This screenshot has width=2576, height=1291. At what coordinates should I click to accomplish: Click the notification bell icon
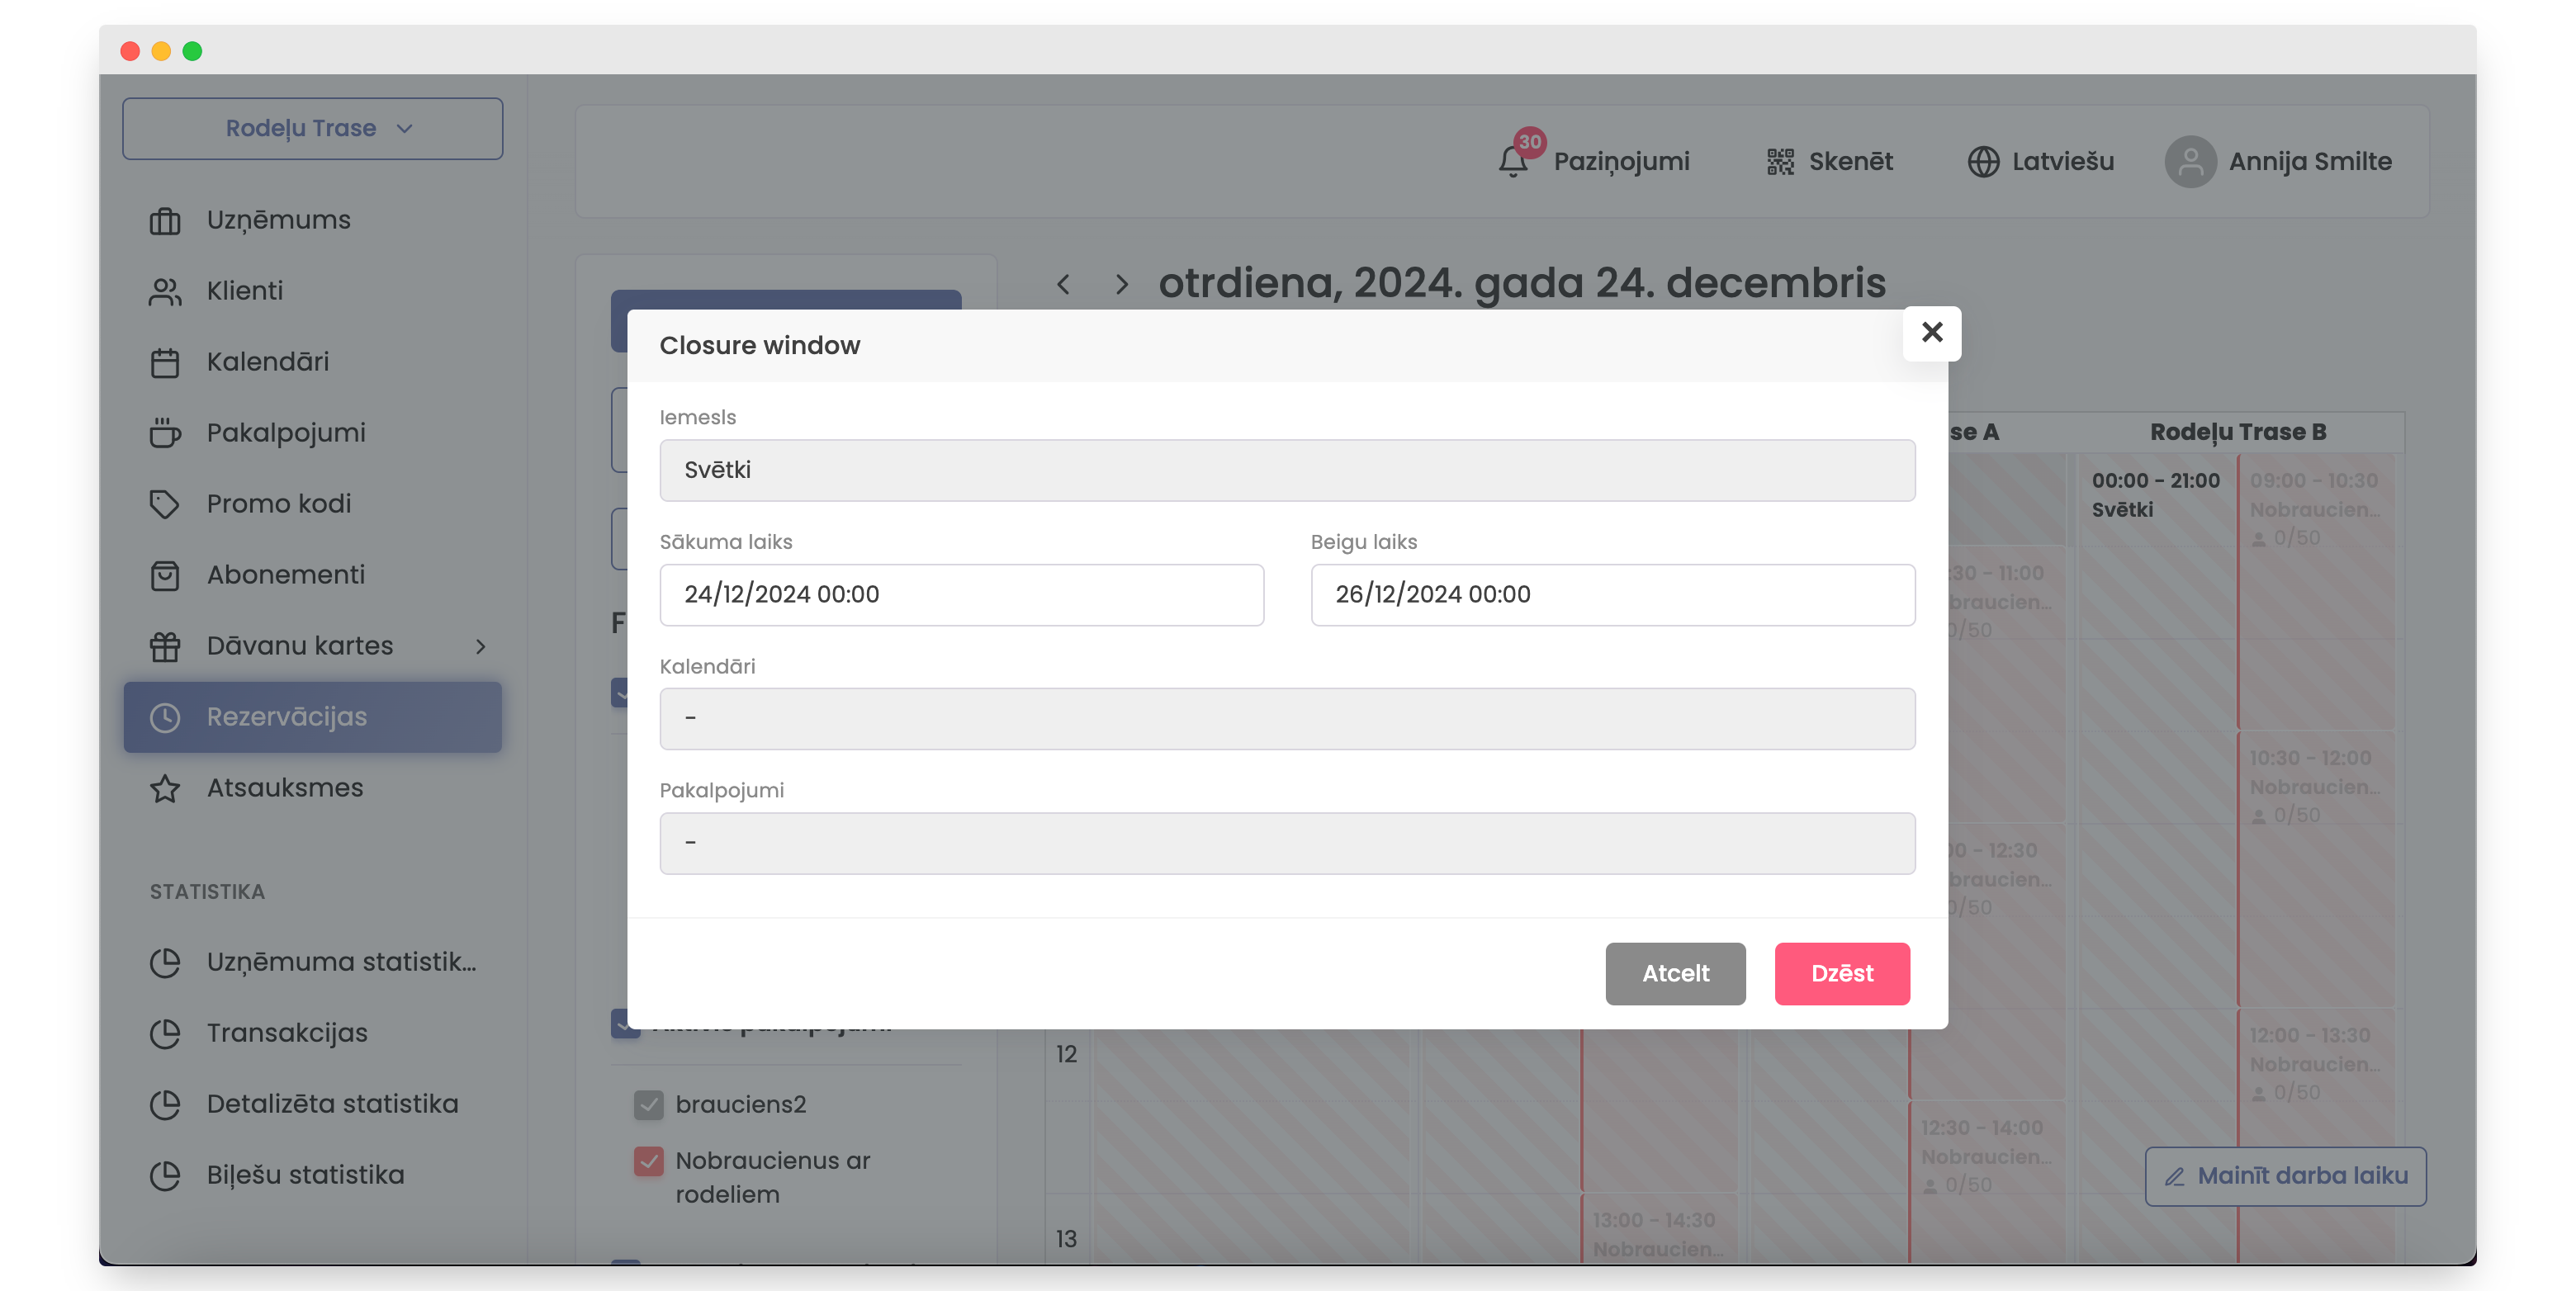1512,161
